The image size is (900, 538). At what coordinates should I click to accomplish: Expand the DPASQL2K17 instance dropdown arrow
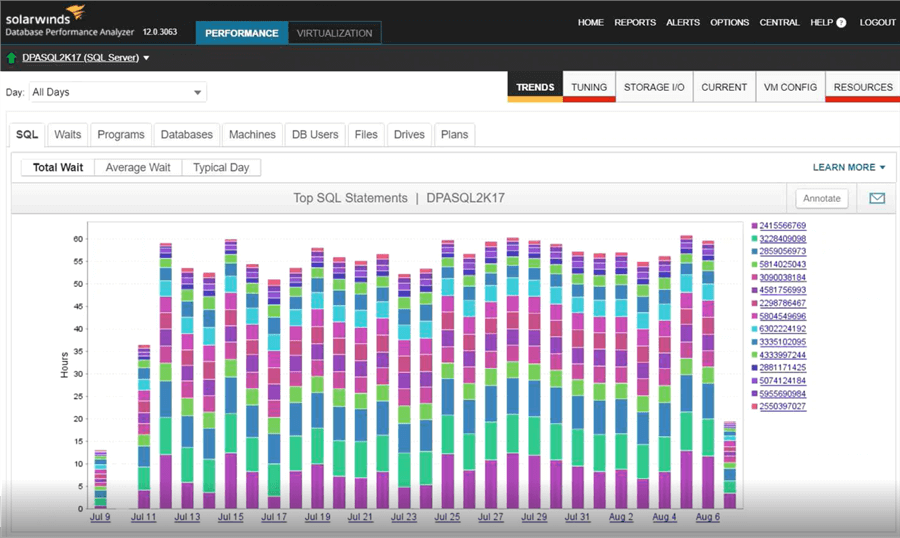pos(146,57)
